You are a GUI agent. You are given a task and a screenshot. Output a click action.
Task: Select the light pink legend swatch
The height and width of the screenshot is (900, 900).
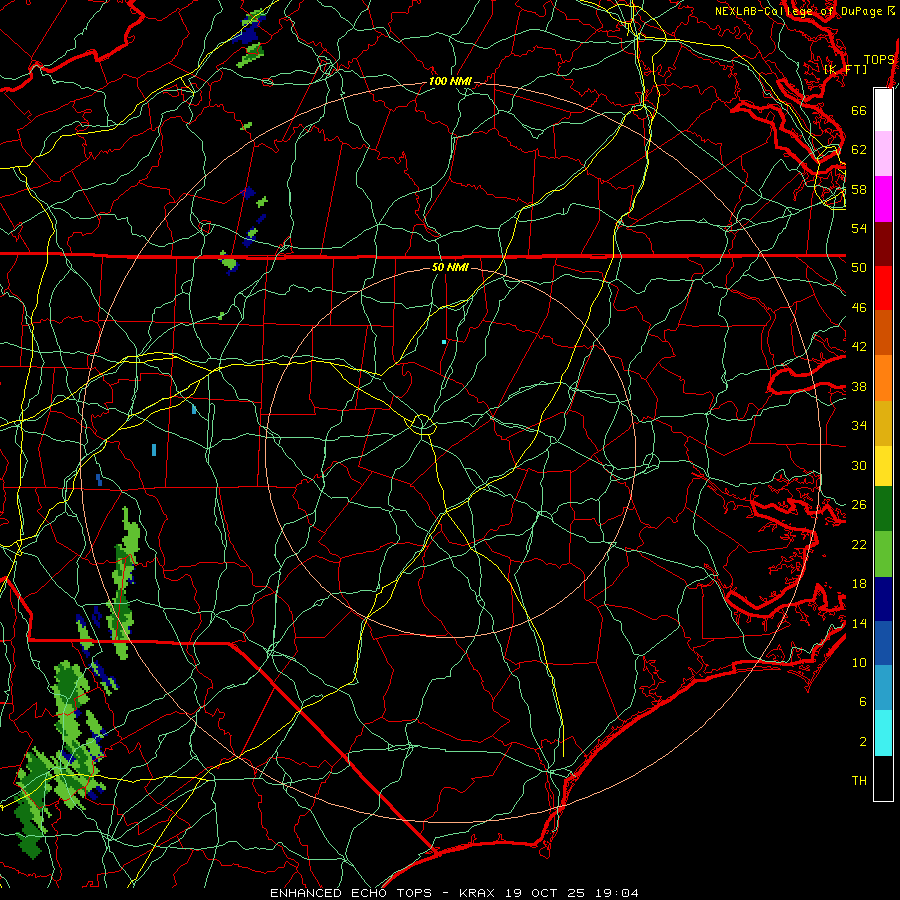click(883, 154)
